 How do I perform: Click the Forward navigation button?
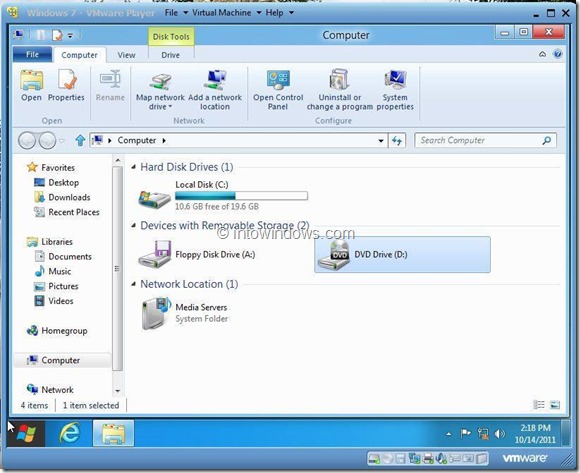47,141
